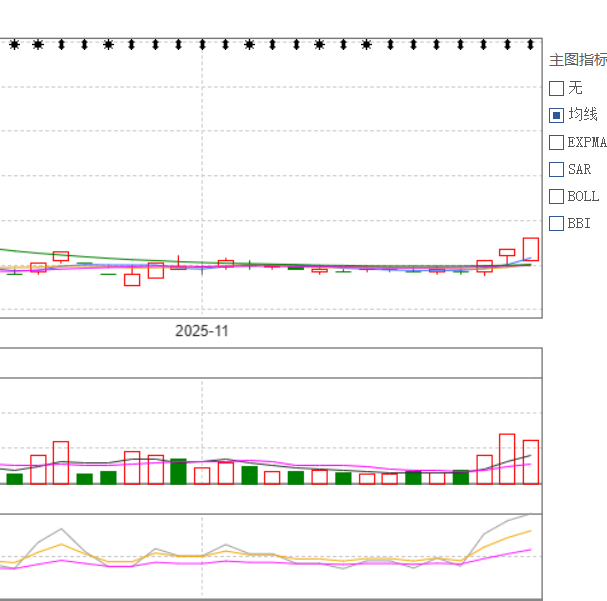Select the 无 (none) indicator checkbox
This screenshot has width=607, height=601.
coord(556,88)
